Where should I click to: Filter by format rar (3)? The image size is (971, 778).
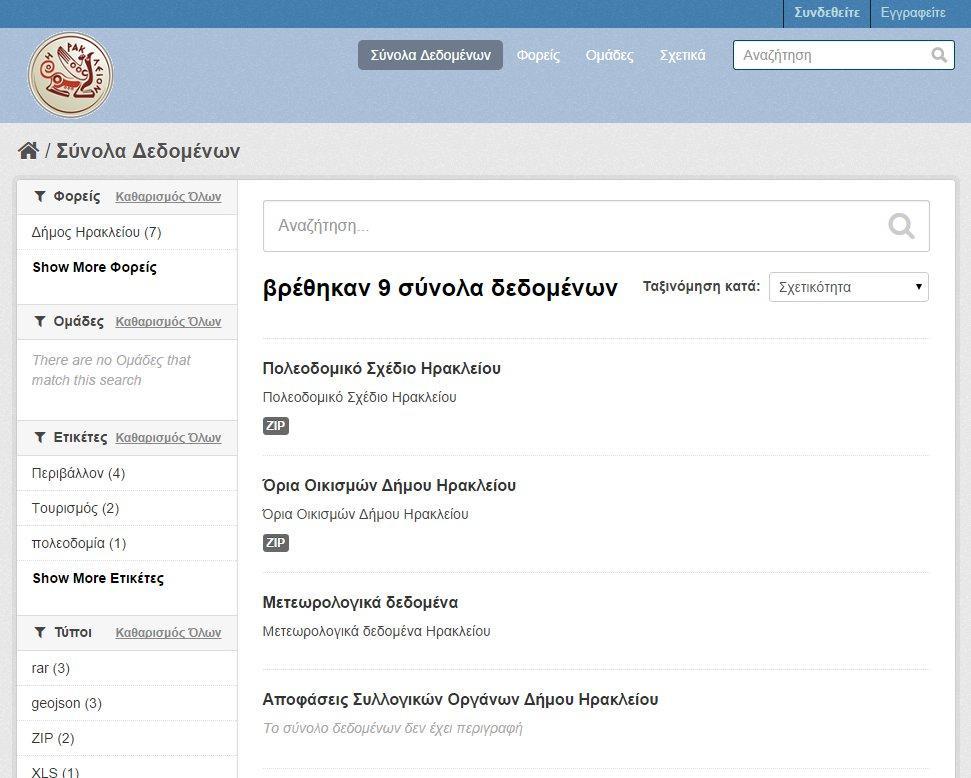[x=127, y=668]
